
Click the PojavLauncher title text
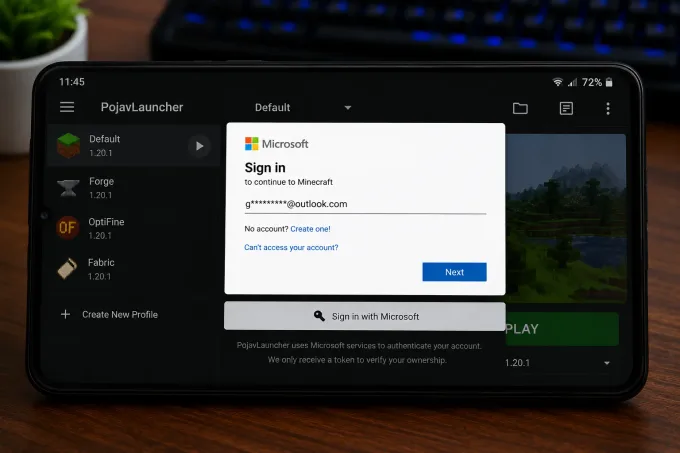[x=142, y=107]
